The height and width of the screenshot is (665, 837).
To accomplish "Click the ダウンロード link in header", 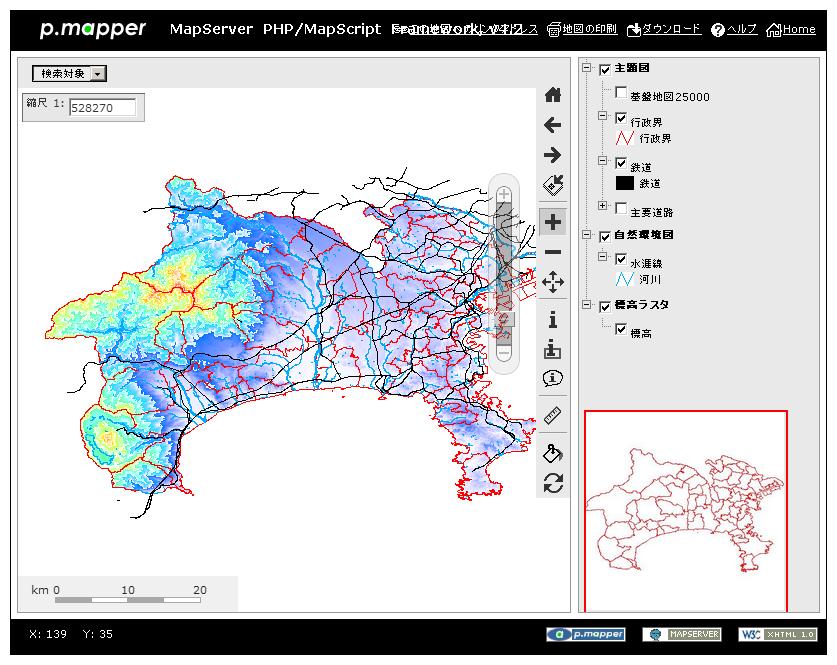I will [x=664, y=30].
